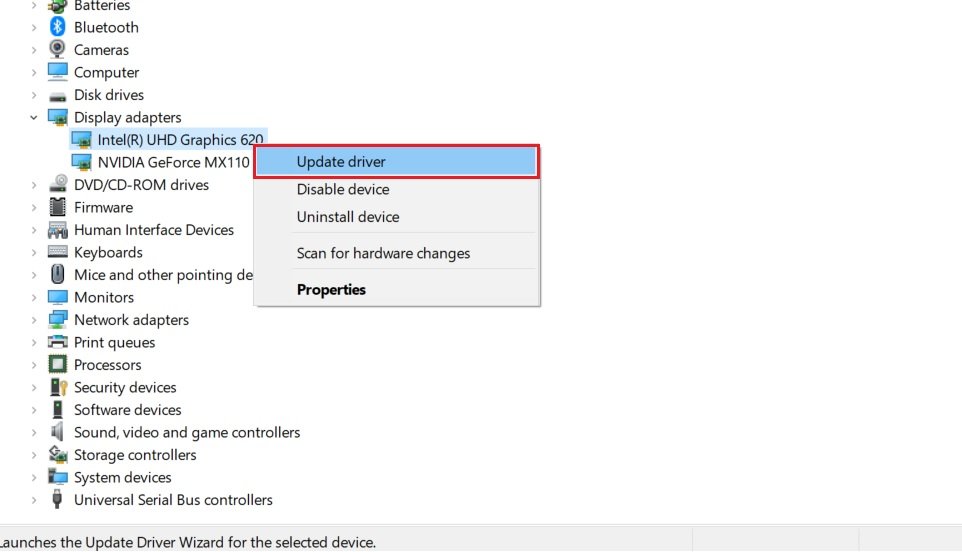Select the Human Interface Devices label
This screenshot has width=962, height=552.
(154, 230)
